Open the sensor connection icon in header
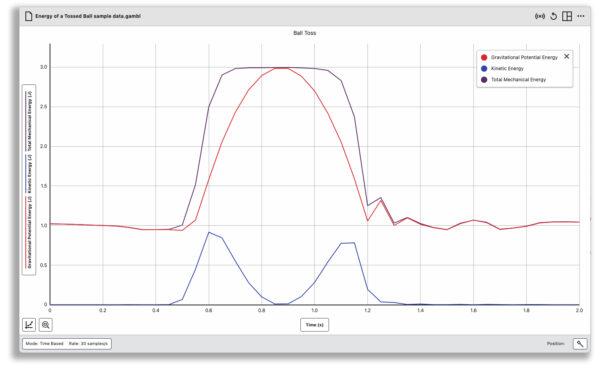 [x=540, y=16]
